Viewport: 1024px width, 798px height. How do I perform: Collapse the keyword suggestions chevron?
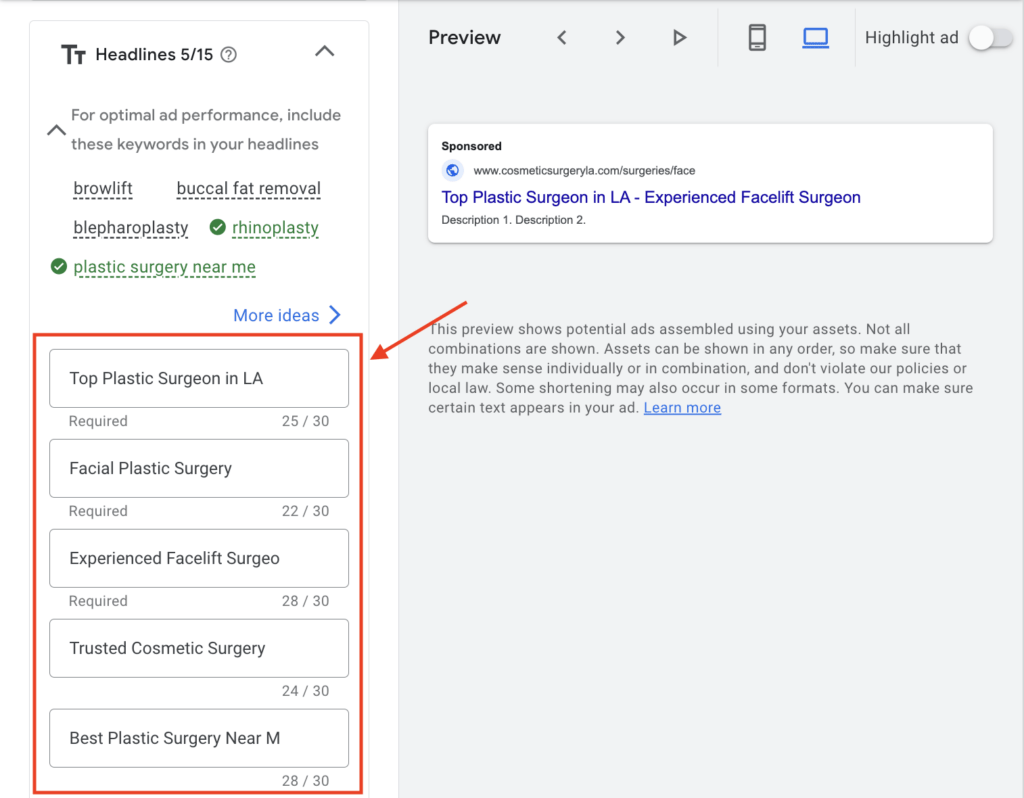coord(56,130)
